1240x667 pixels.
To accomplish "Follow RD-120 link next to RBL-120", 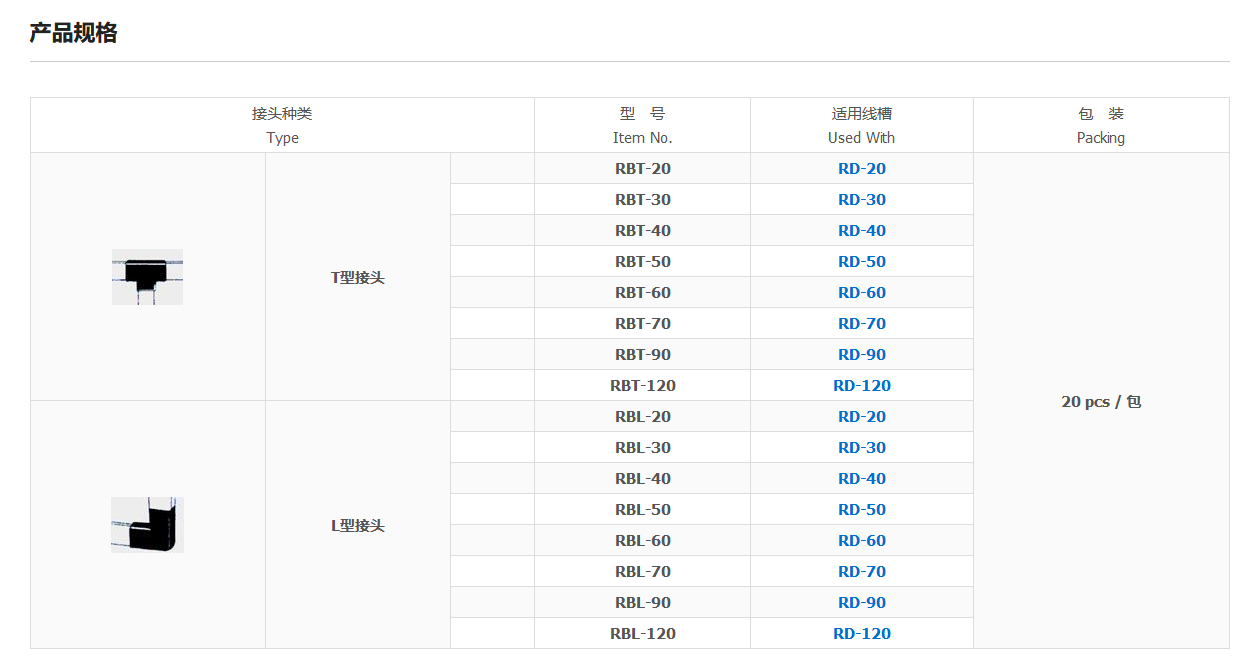I will click(862, 634).
